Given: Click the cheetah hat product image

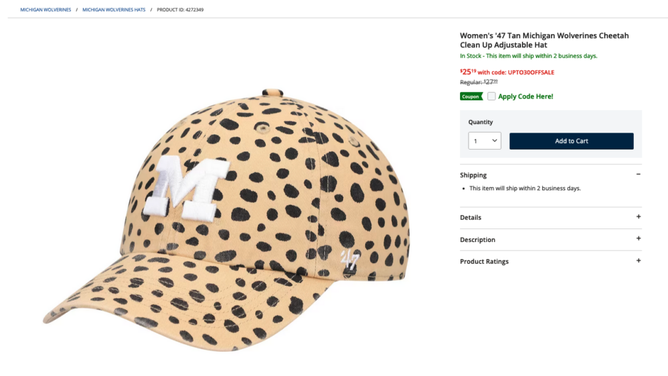Looking at the screenshot, I should pos(226,220).
